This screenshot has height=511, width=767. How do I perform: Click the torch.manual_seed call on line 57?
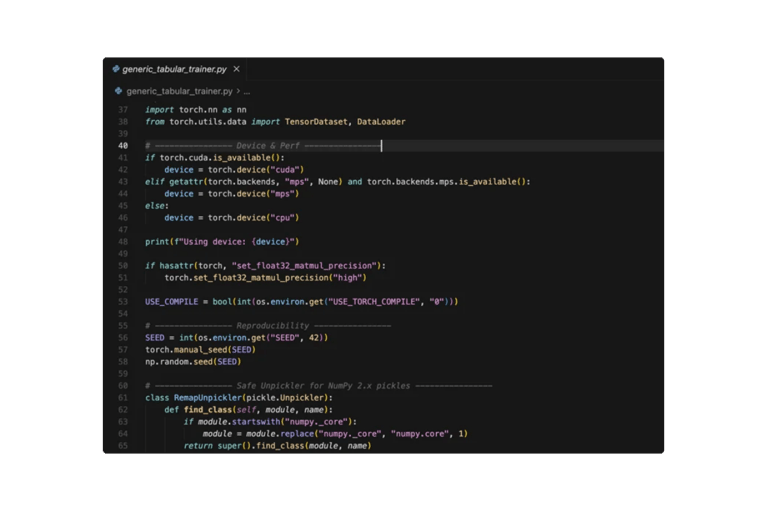pos(200,350)
